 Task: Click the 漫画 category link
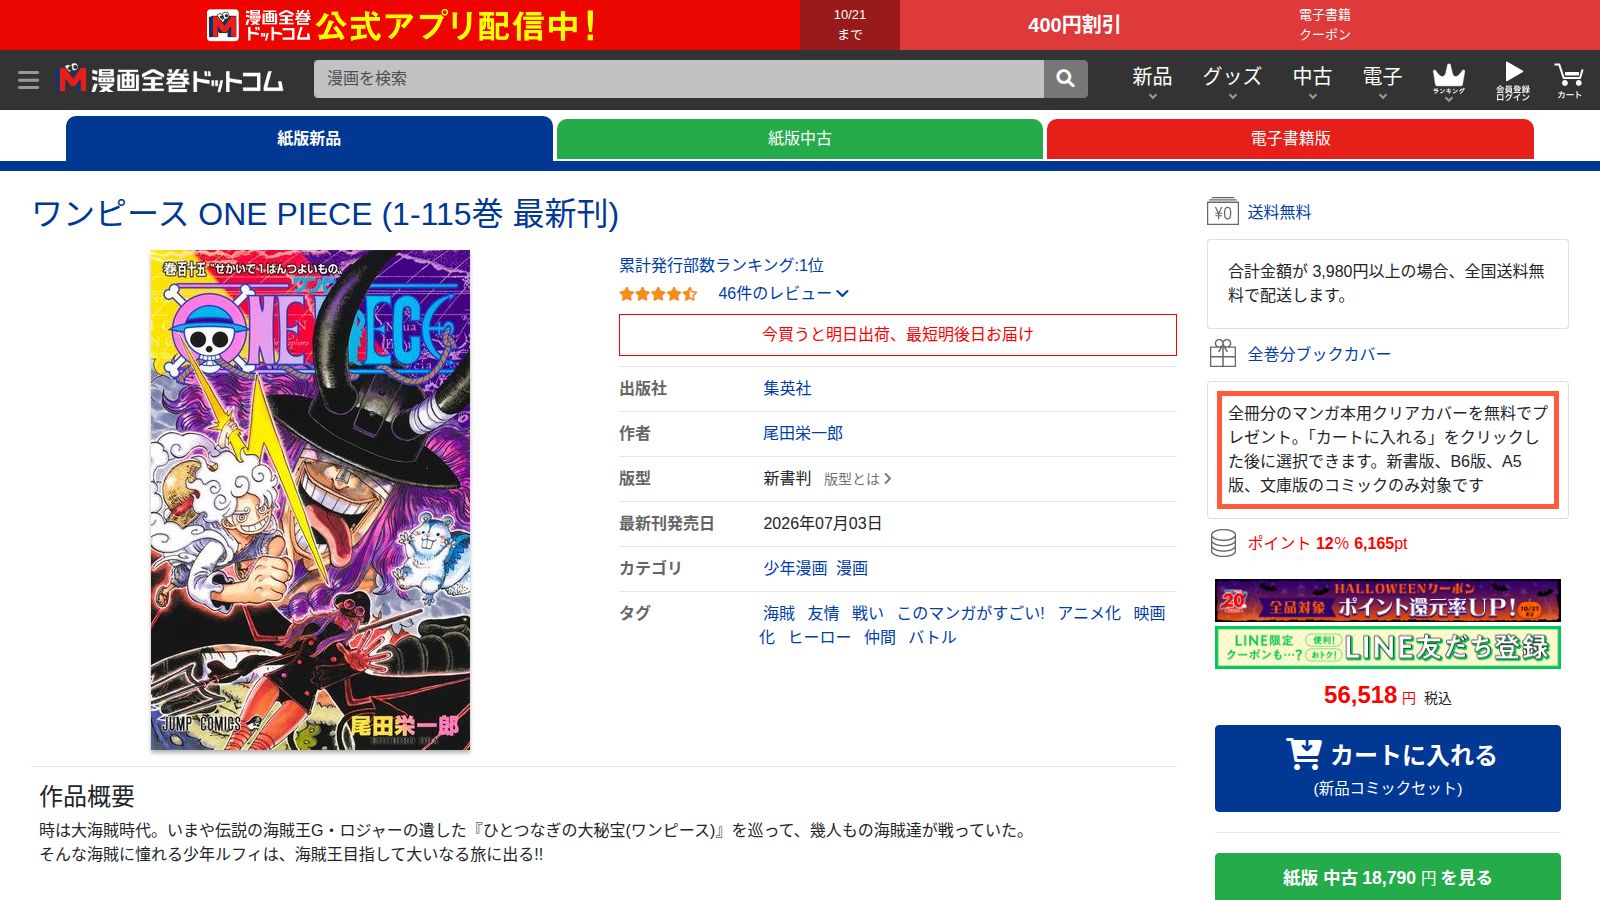tap(852, 568)
